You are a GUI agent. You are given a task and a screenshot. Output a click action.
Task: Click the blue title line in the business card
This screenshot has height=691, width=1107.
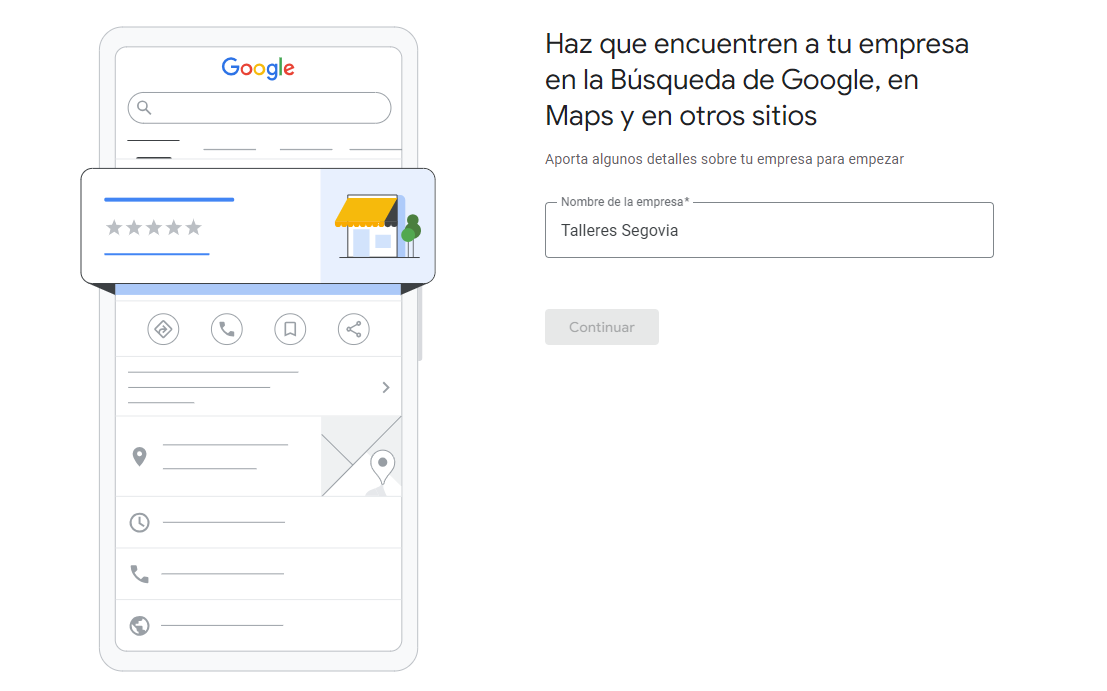pos(169,200)
